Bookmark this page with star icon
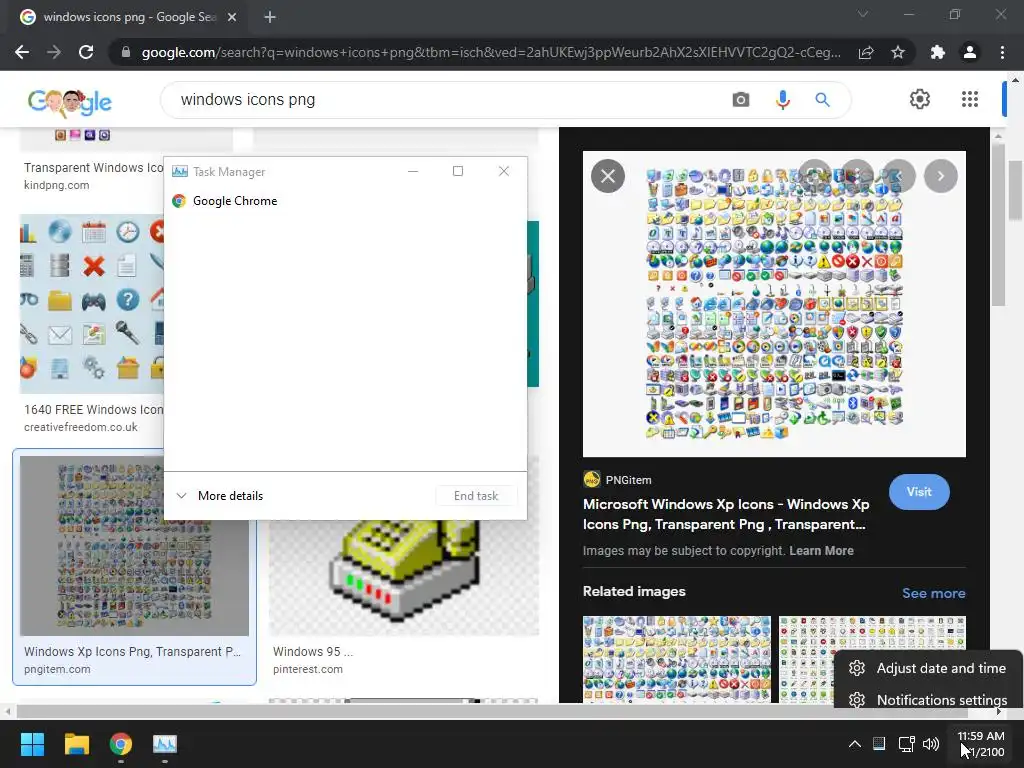Viewport: 1024px width, 768px height. 898,52
